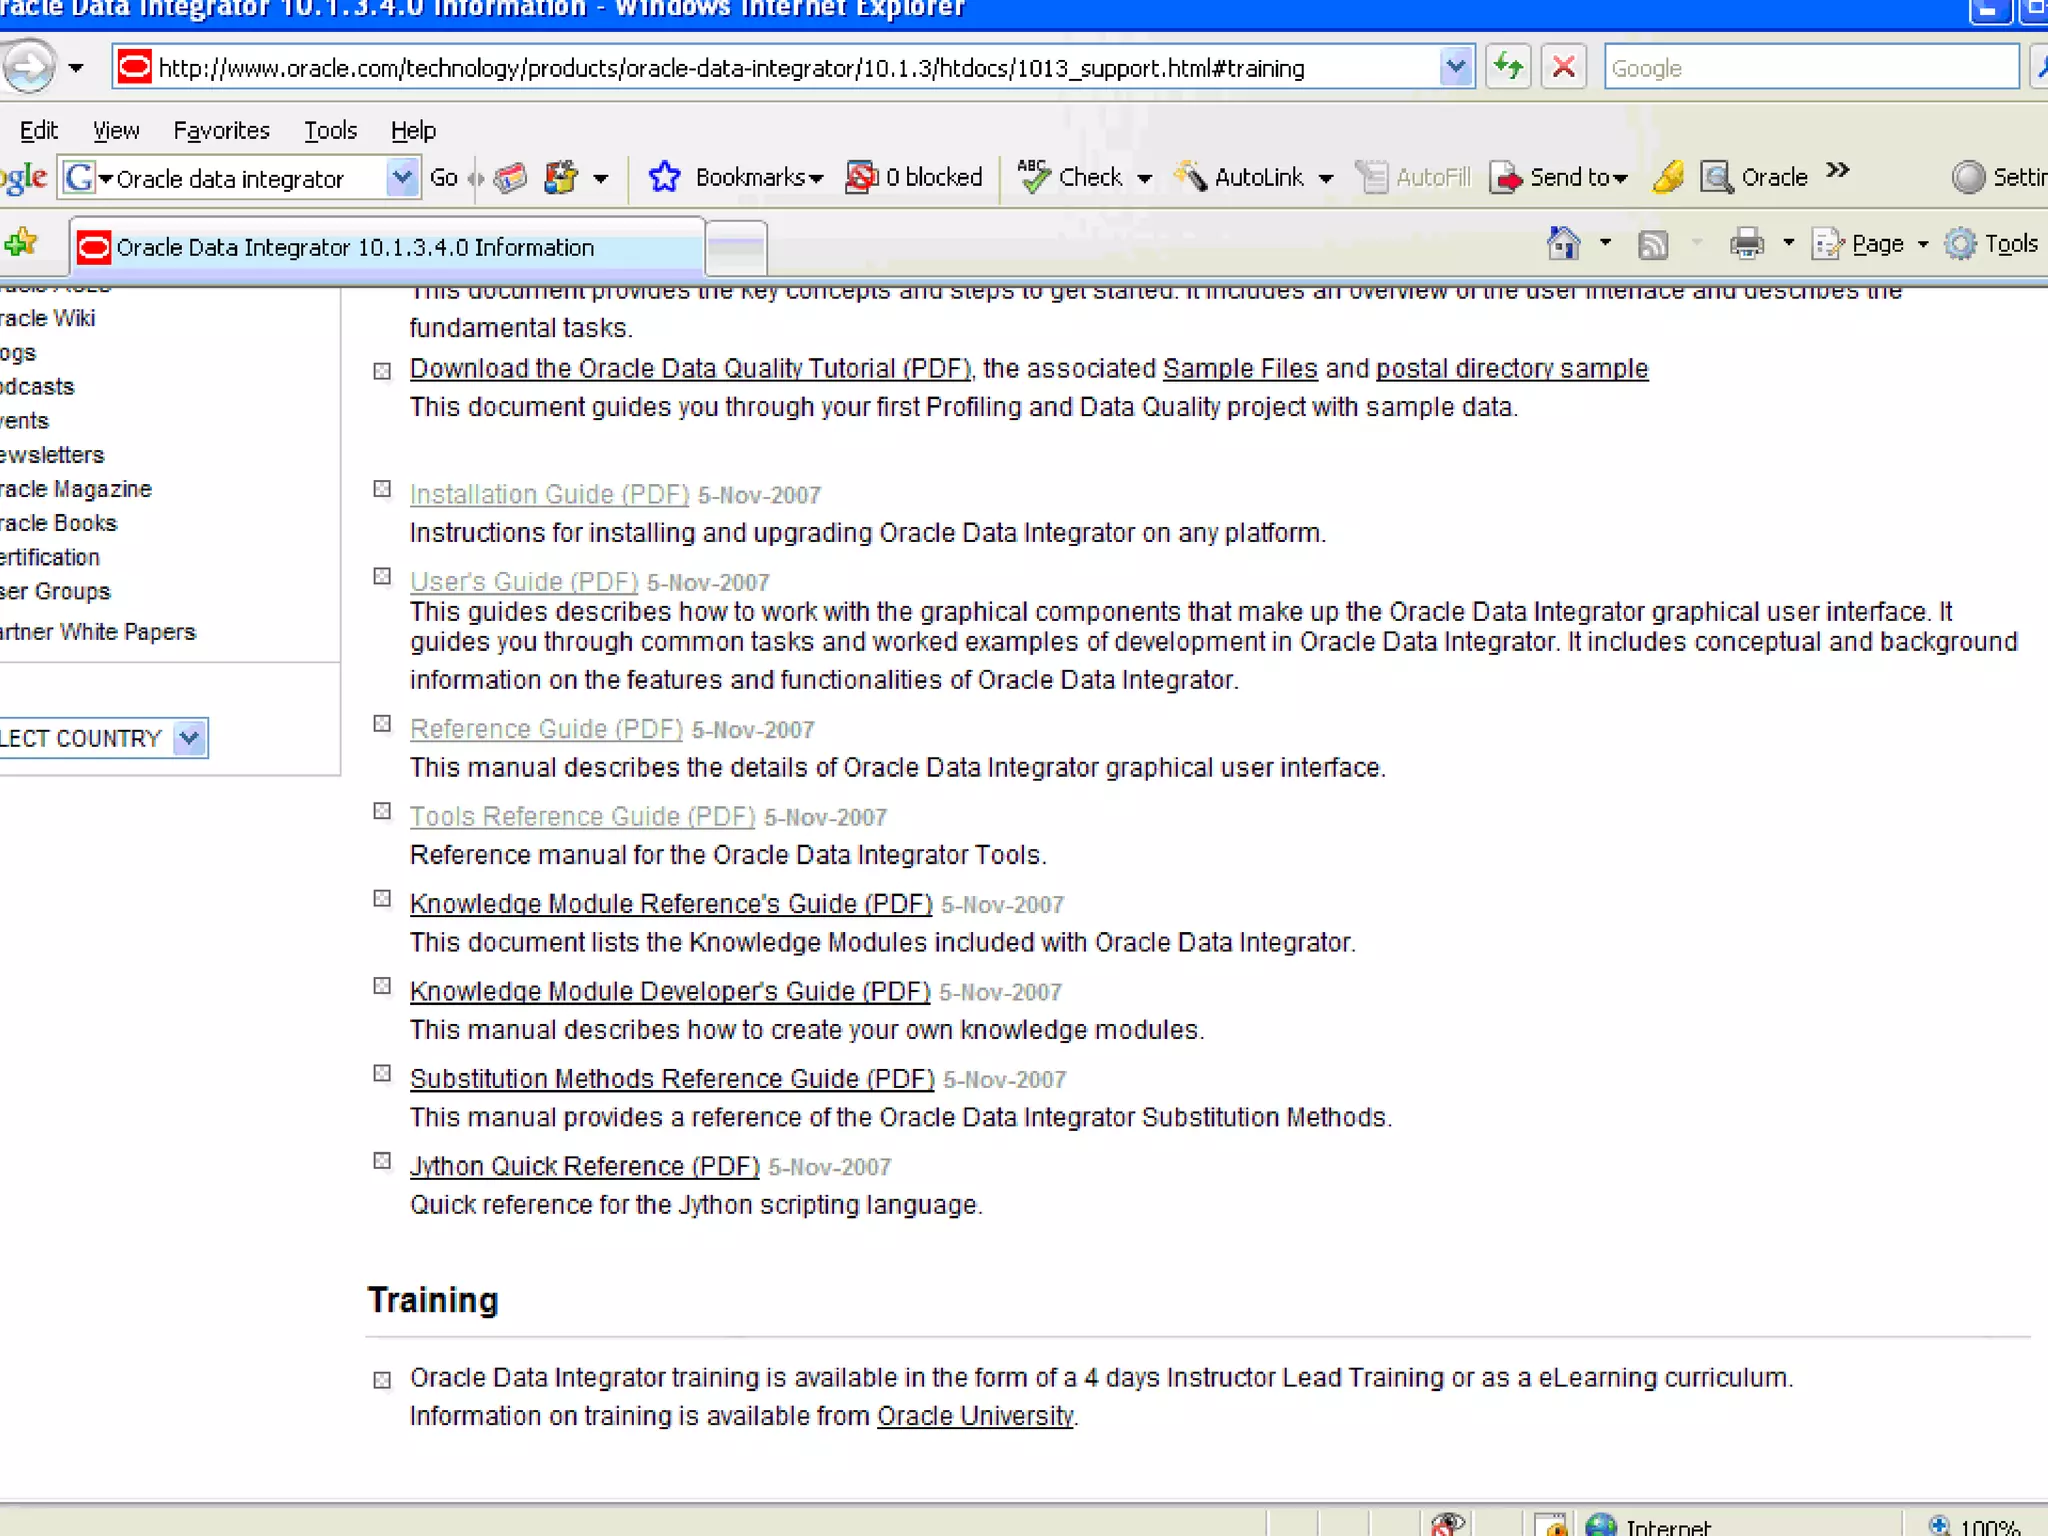Open the postal directory sample link
Viewport: 2048px width, 1536px height.
pyautogui.click(x=1512, y=368)
